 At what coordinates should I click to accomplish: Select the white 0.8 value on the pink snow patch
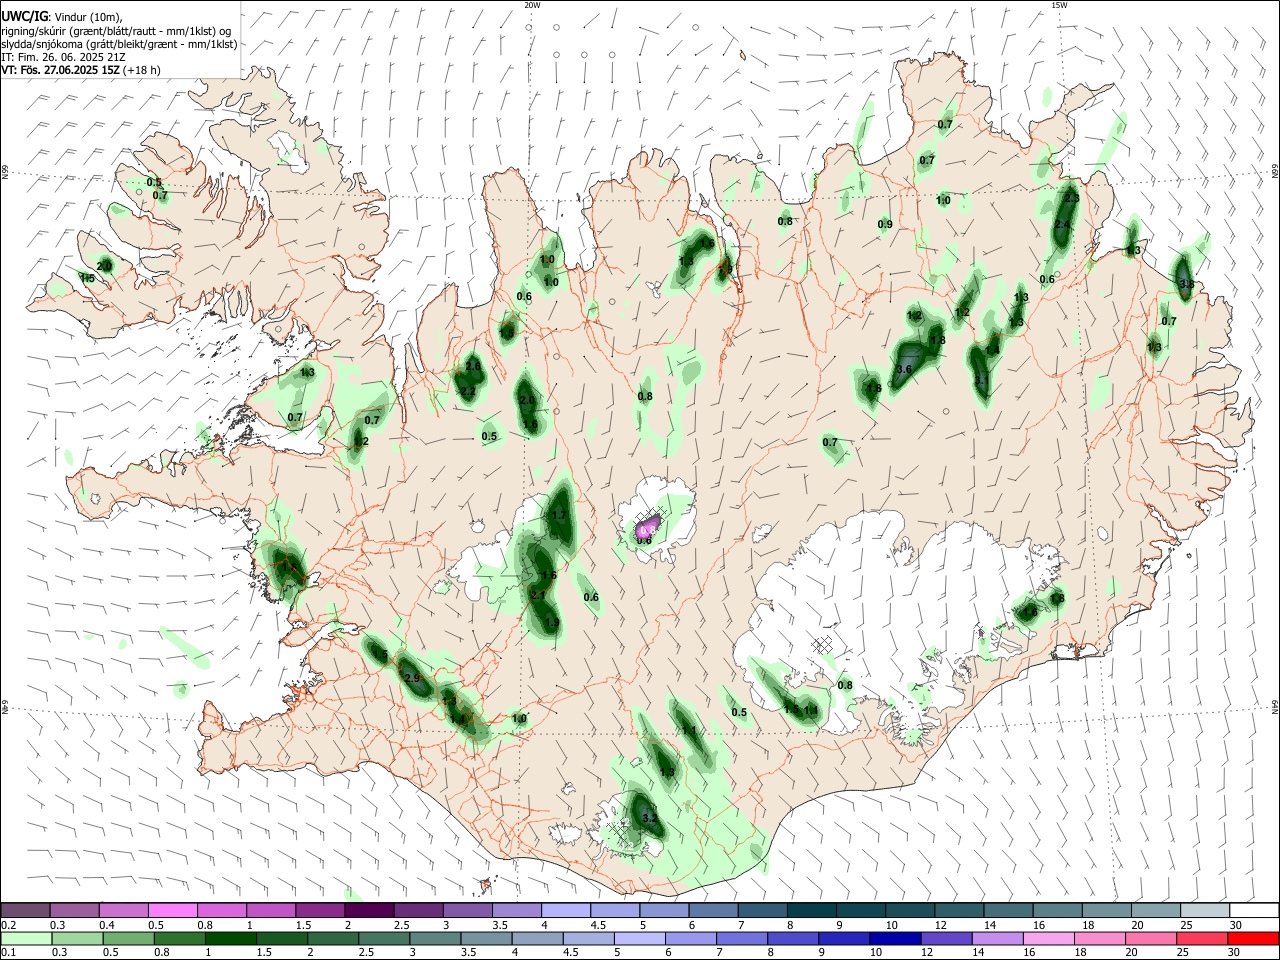tap(646, 528)
